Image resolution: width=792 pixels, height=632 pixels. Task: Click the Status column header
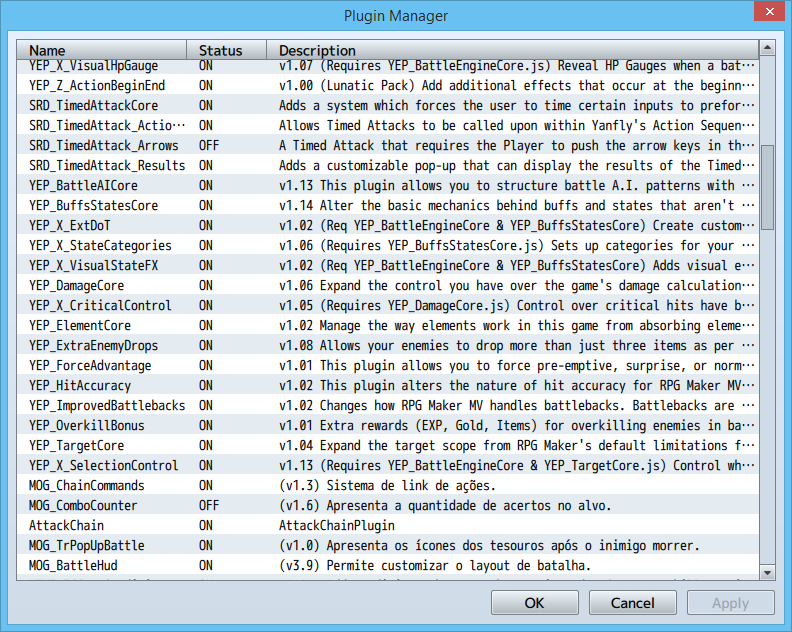(x=227, y=50)
